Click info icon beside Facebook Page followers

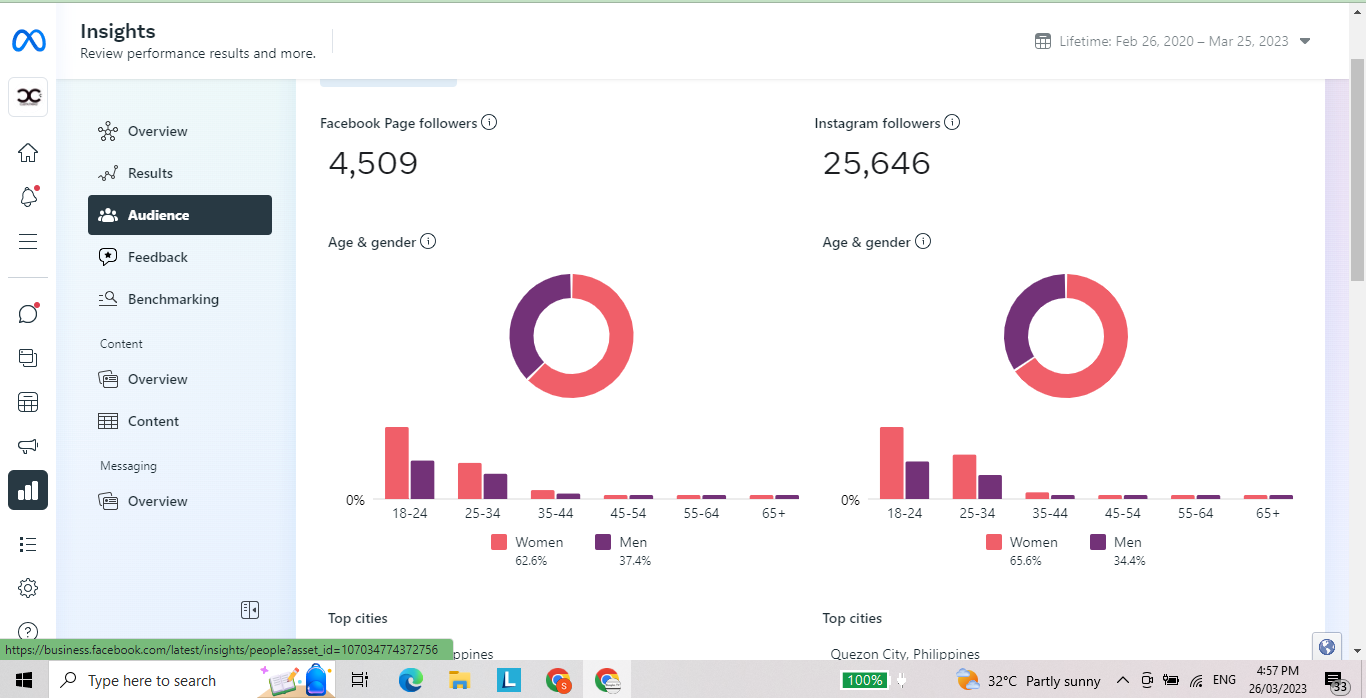coord(489,122)
